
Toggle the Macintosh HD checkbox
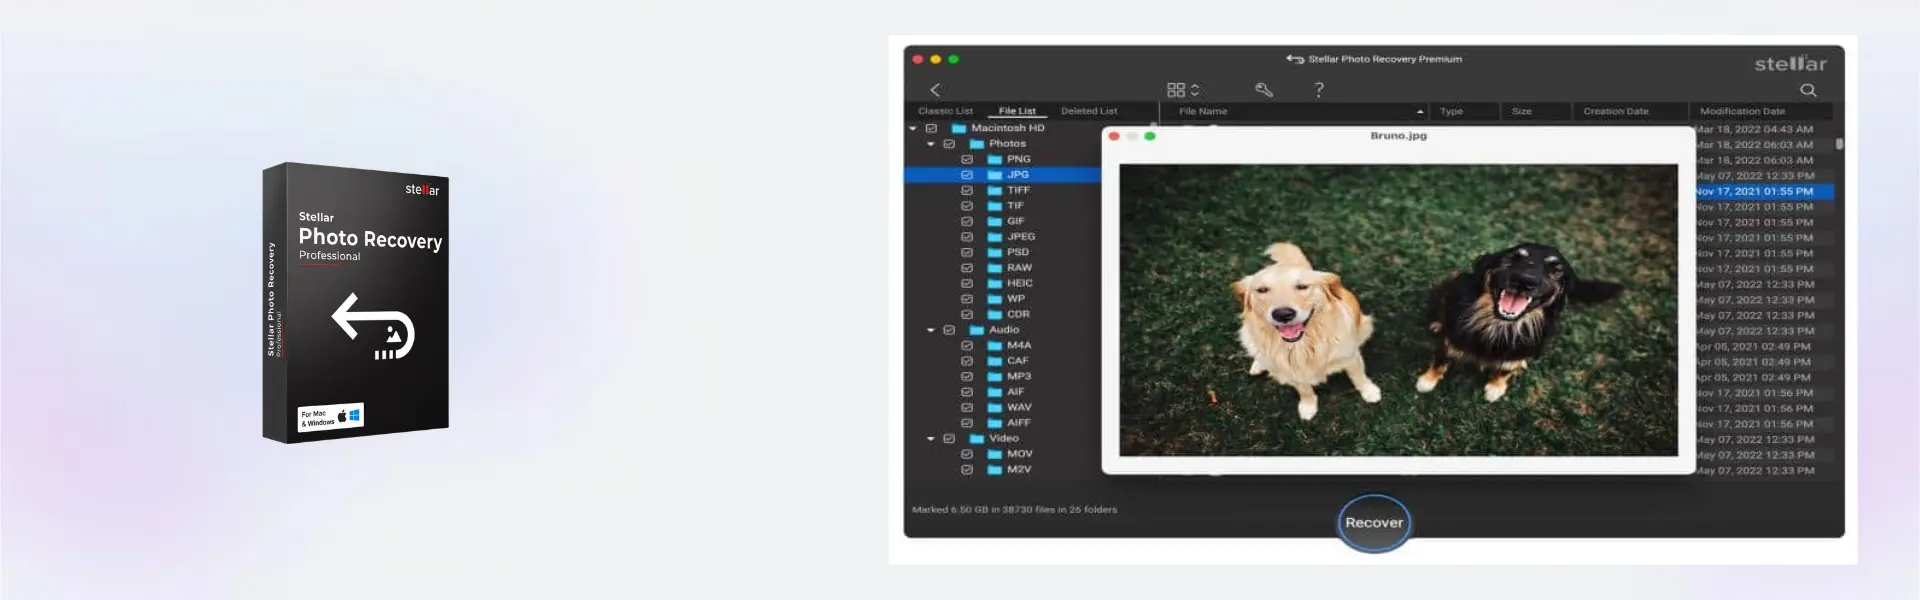tap(931, 128)
